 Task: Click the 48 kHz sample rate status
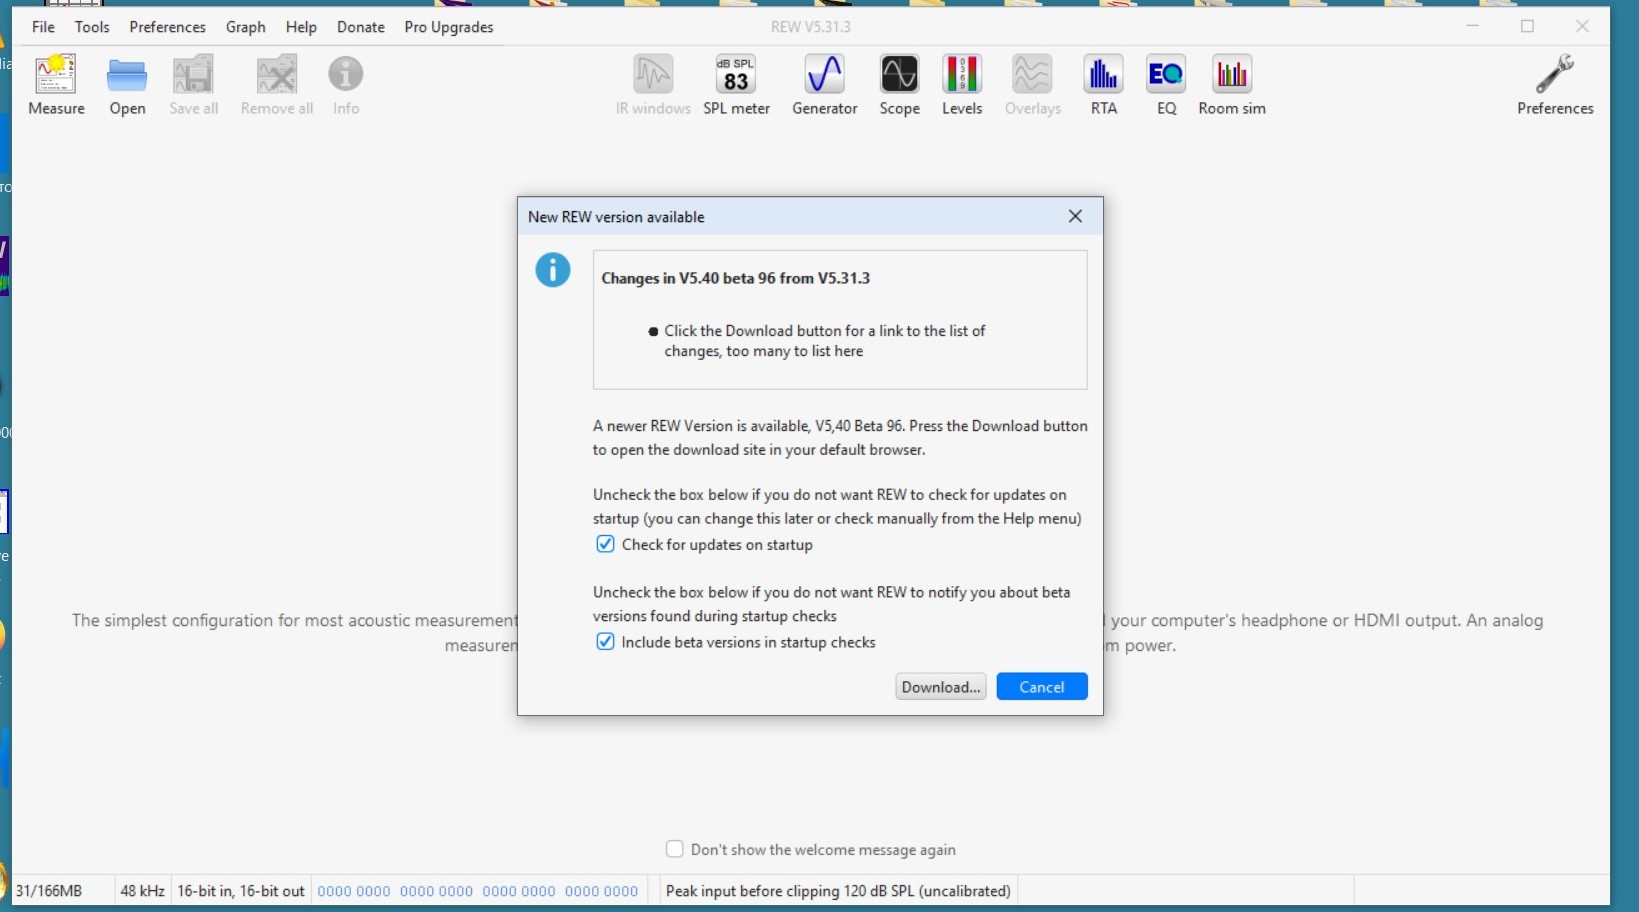[x=142, y=891]
